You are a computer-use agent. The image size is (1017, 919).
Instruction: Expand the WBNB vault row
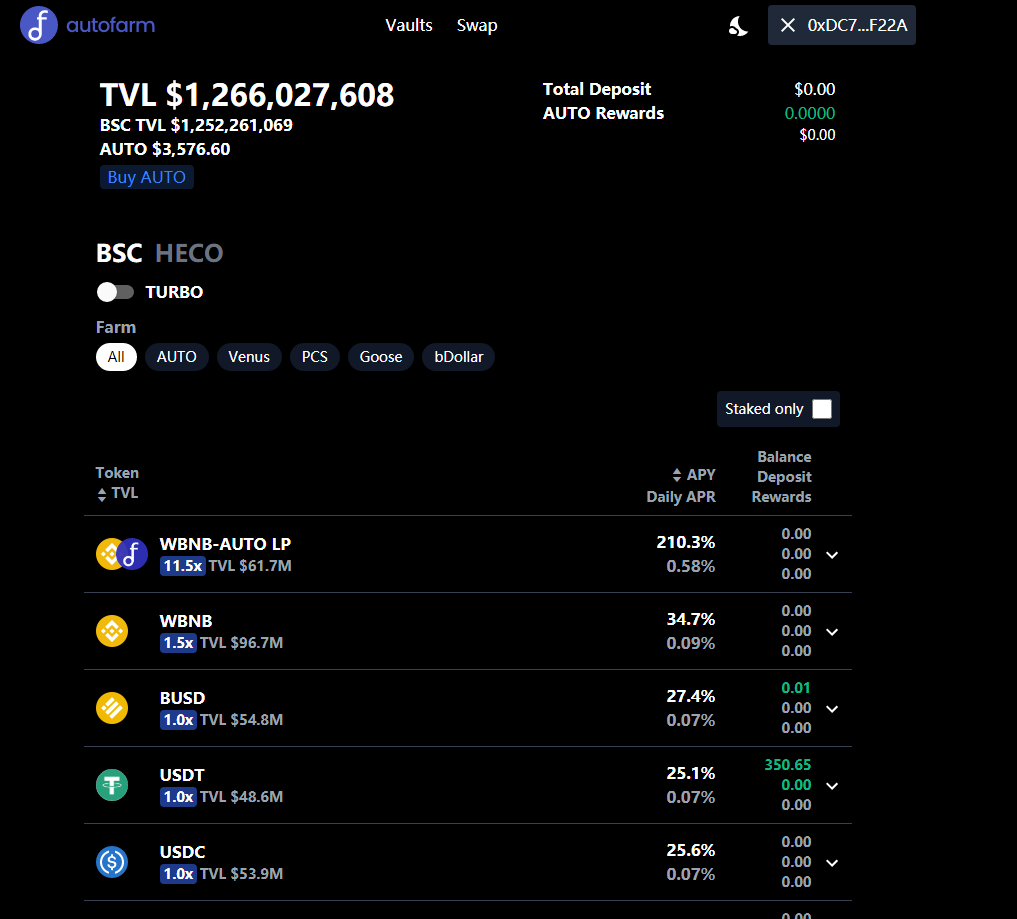pos(832,632)
